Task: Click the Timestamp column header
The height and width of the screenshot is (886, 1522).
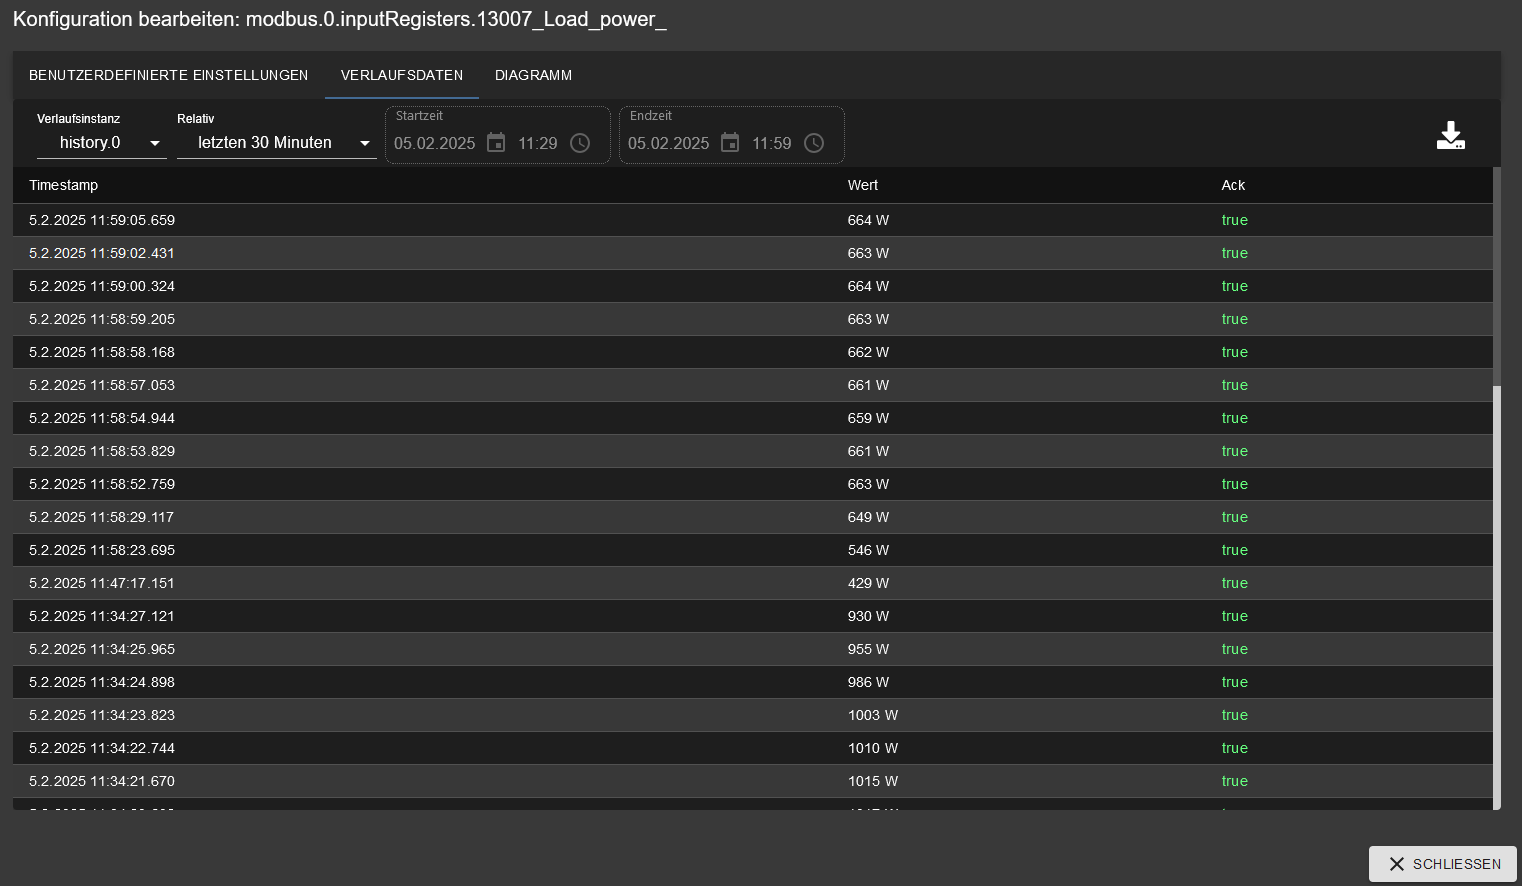Action: 64,185
